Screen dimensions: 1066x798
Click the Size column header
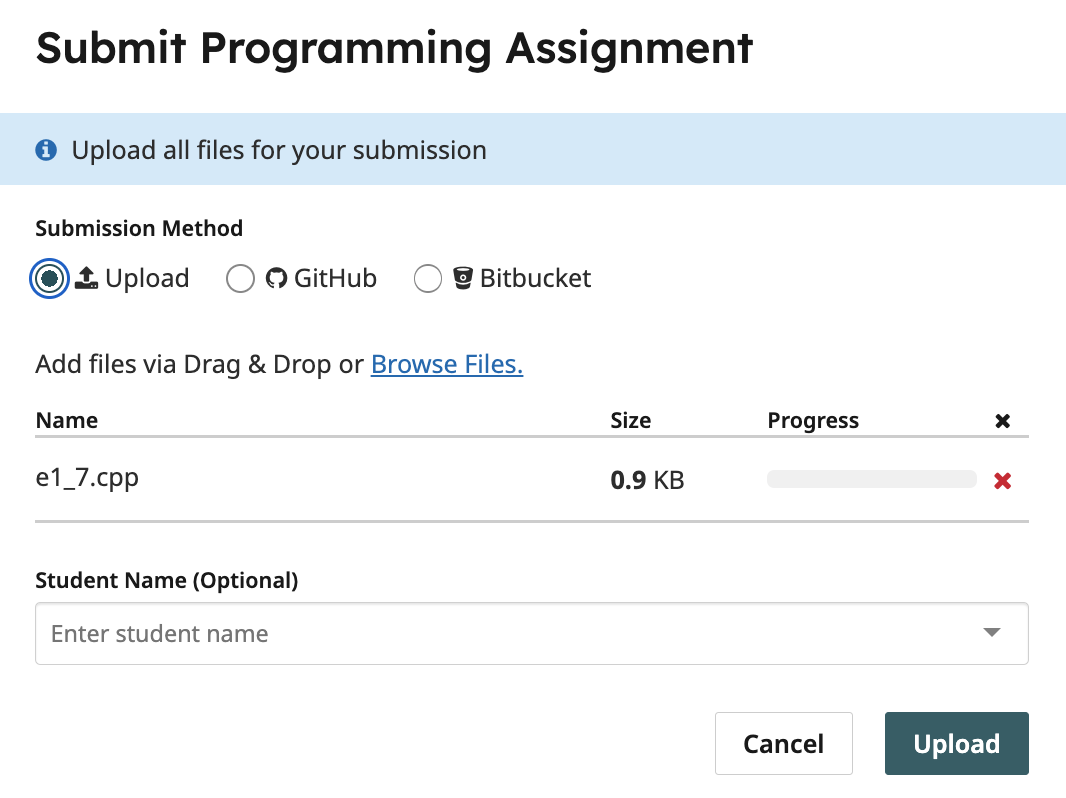click(x=630, y=420)
